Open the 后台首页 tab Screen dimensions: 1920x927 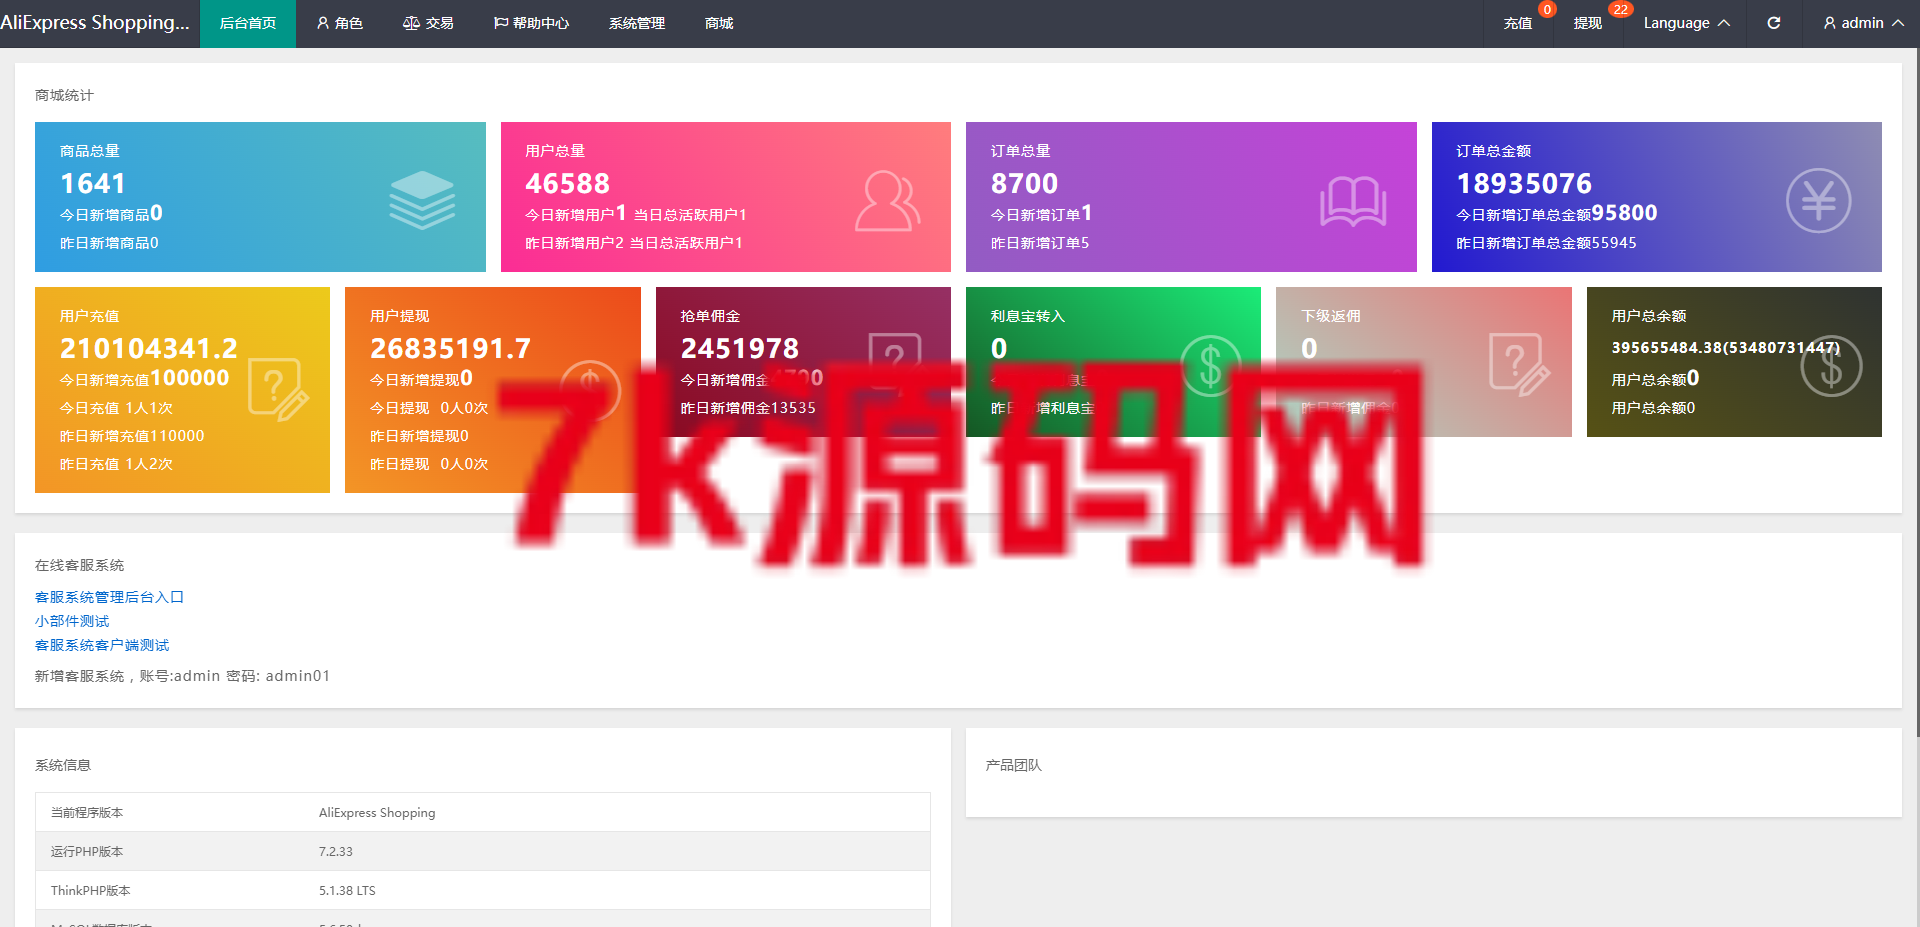pyautogui.click(x=248, y=23)
